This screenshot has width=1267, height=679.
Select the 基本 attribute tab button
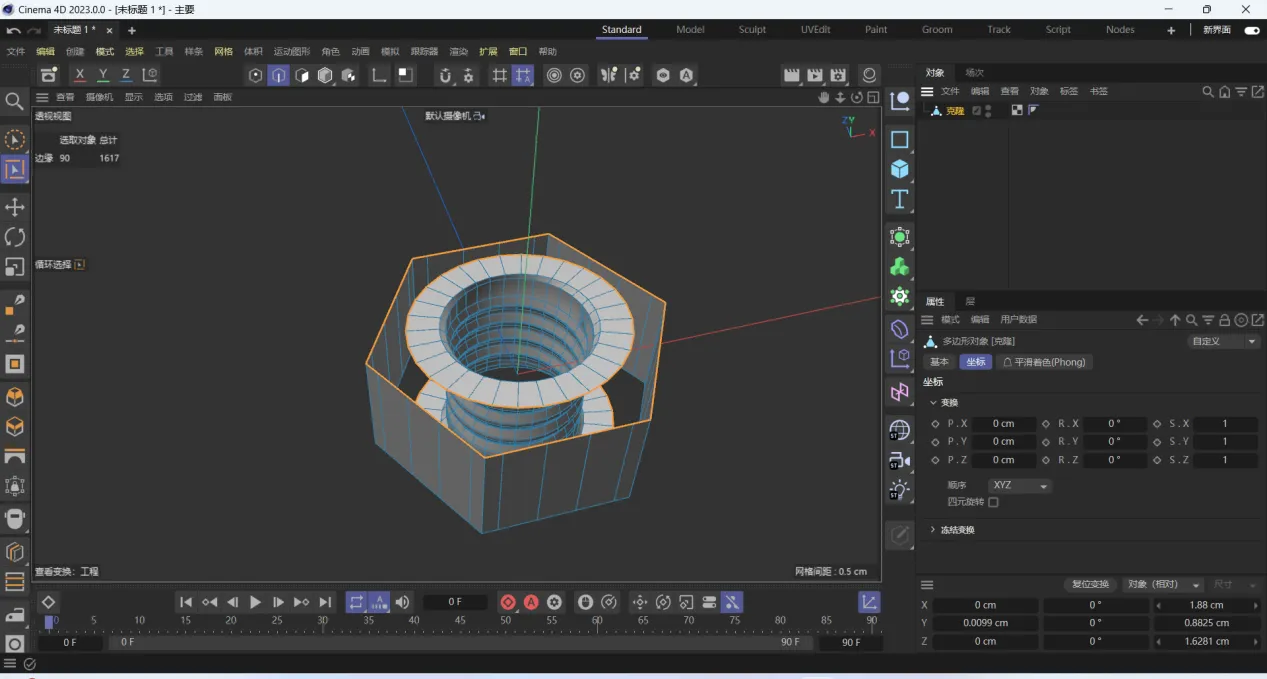coord(939,362)
